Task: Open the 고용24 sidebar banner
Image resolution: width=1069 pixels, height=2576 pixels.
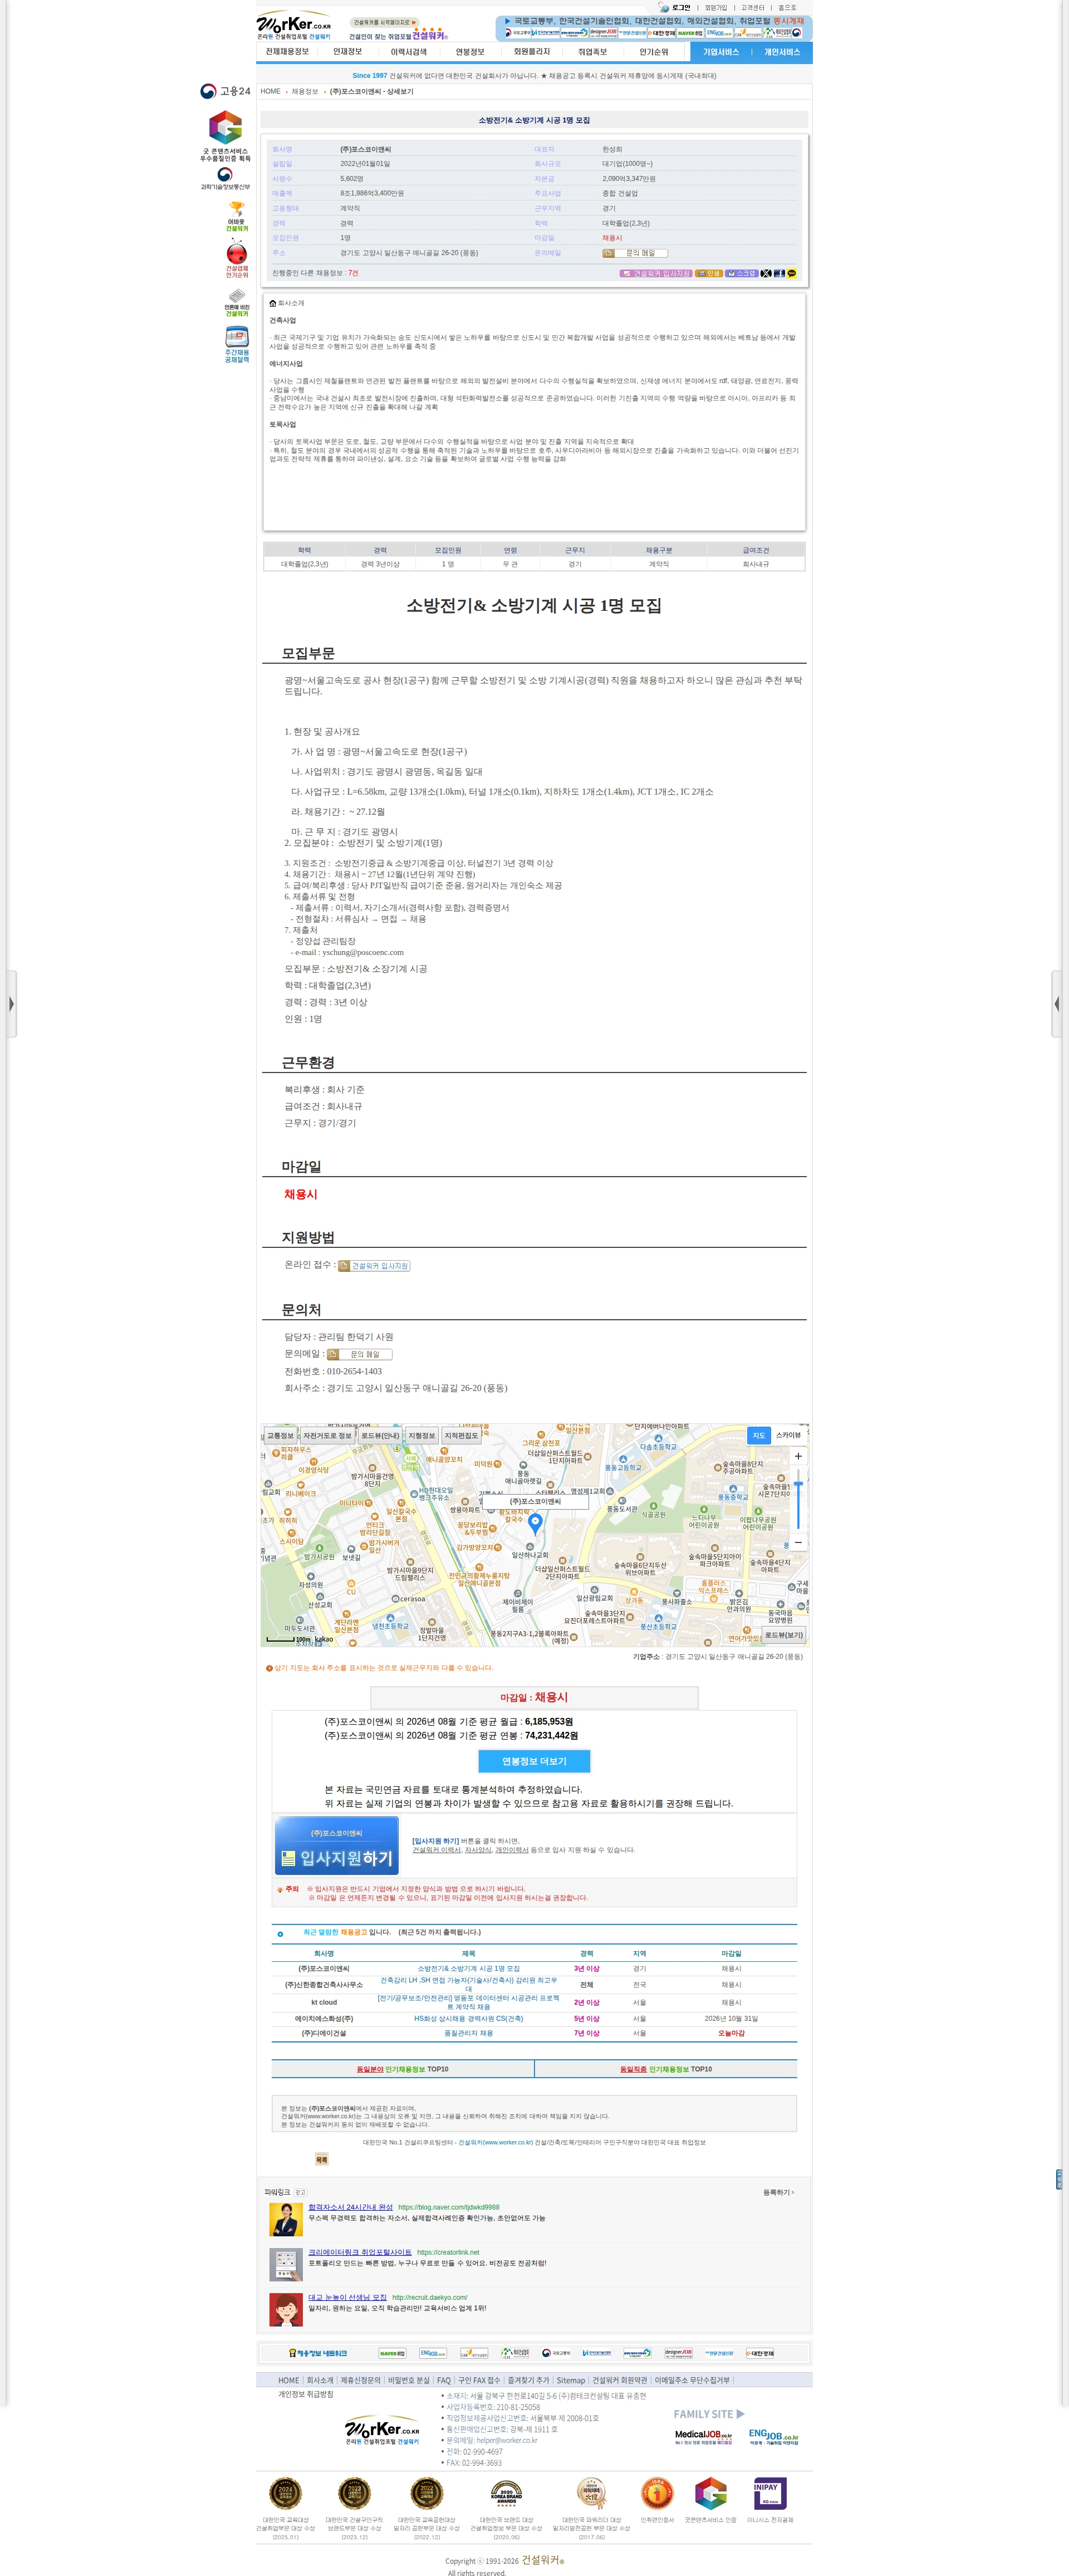Action: 225,91
